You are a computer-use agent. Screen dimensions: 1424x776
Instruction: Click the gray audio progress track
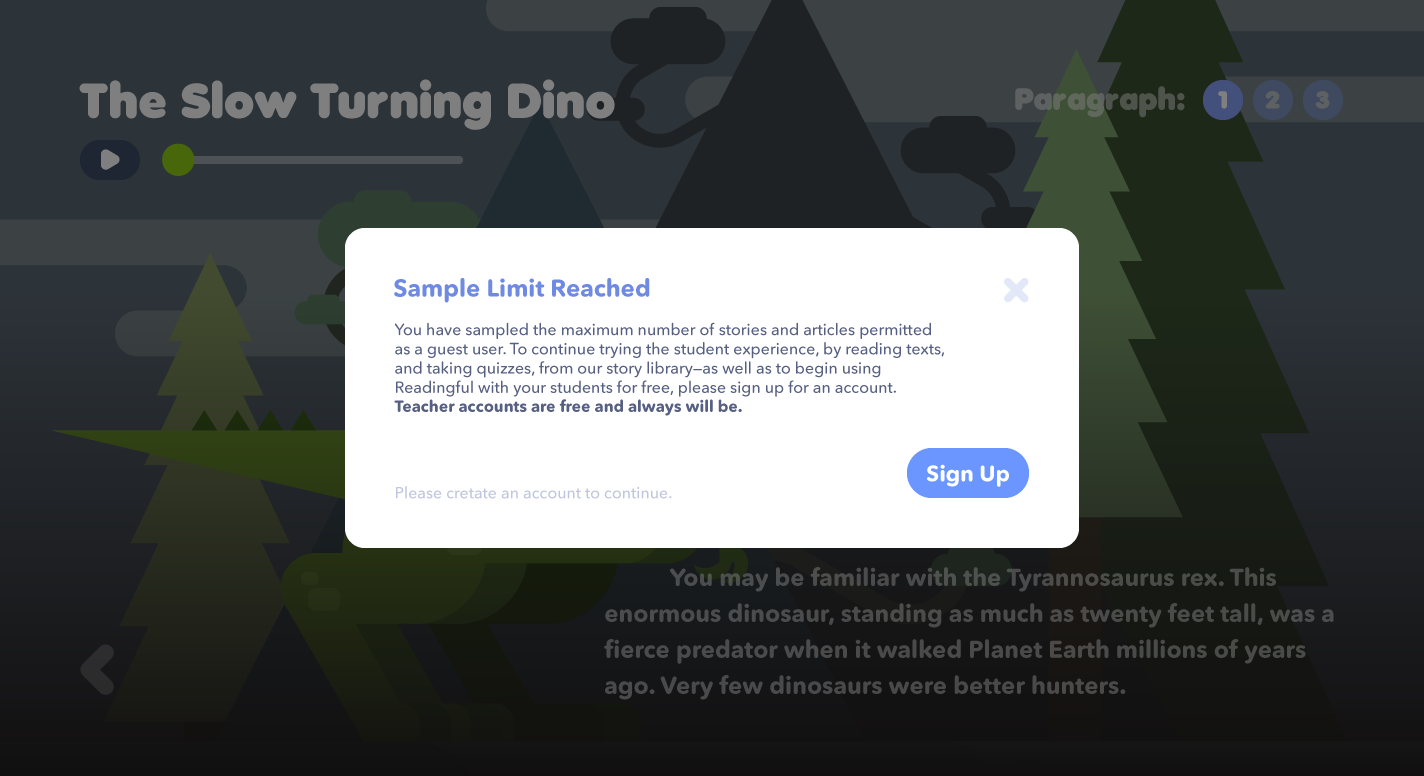330,160
